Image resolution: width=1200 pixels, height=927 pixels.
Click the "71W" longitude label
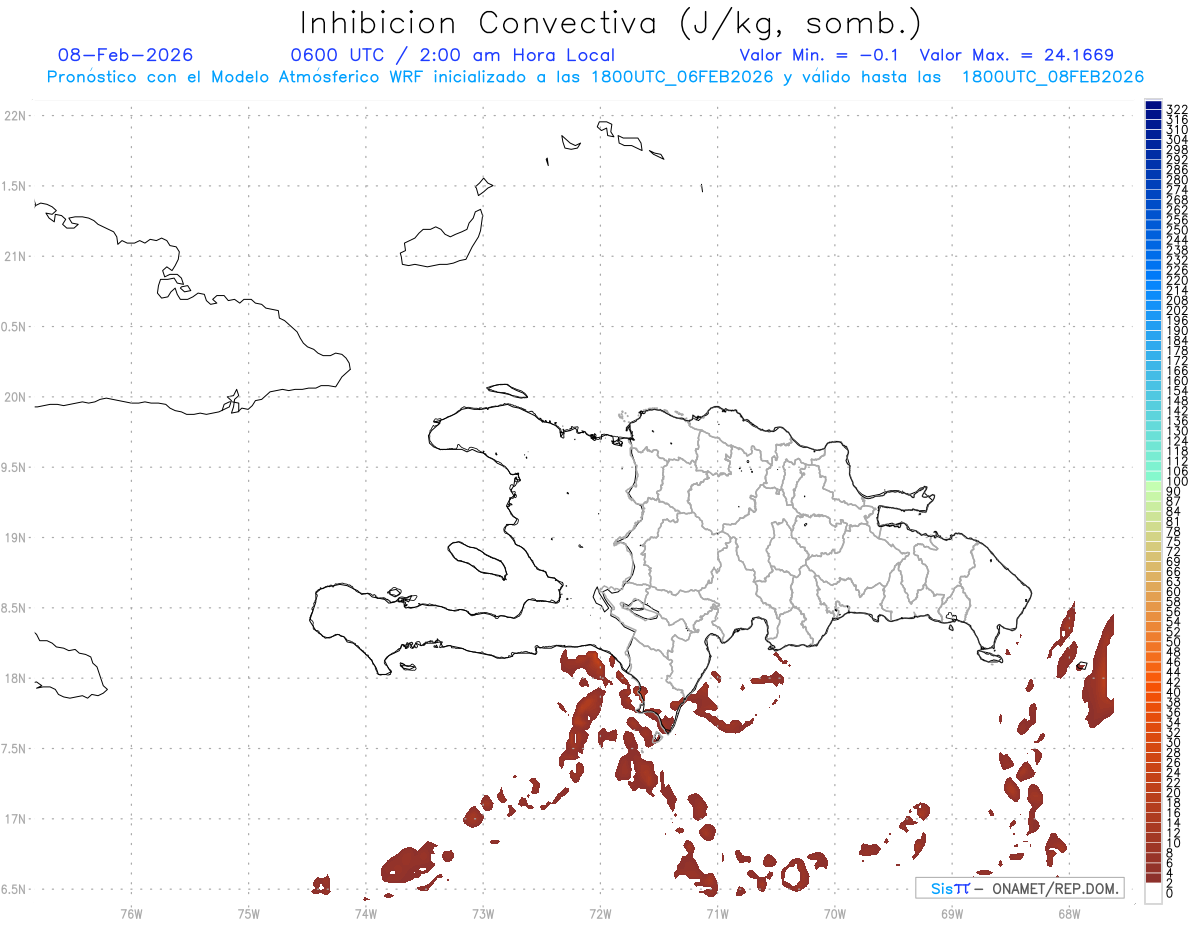tap(717, 913)
